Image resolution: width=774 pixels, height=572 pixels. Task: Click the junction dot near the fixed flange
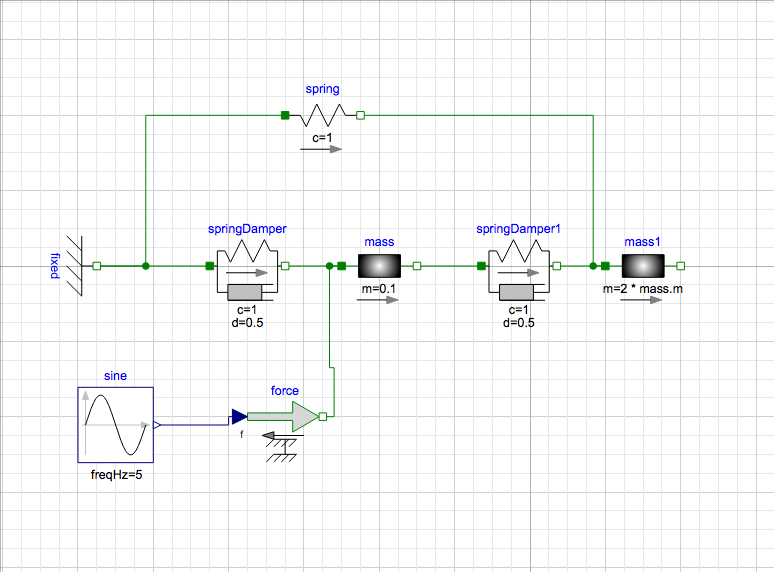(146, 266)
